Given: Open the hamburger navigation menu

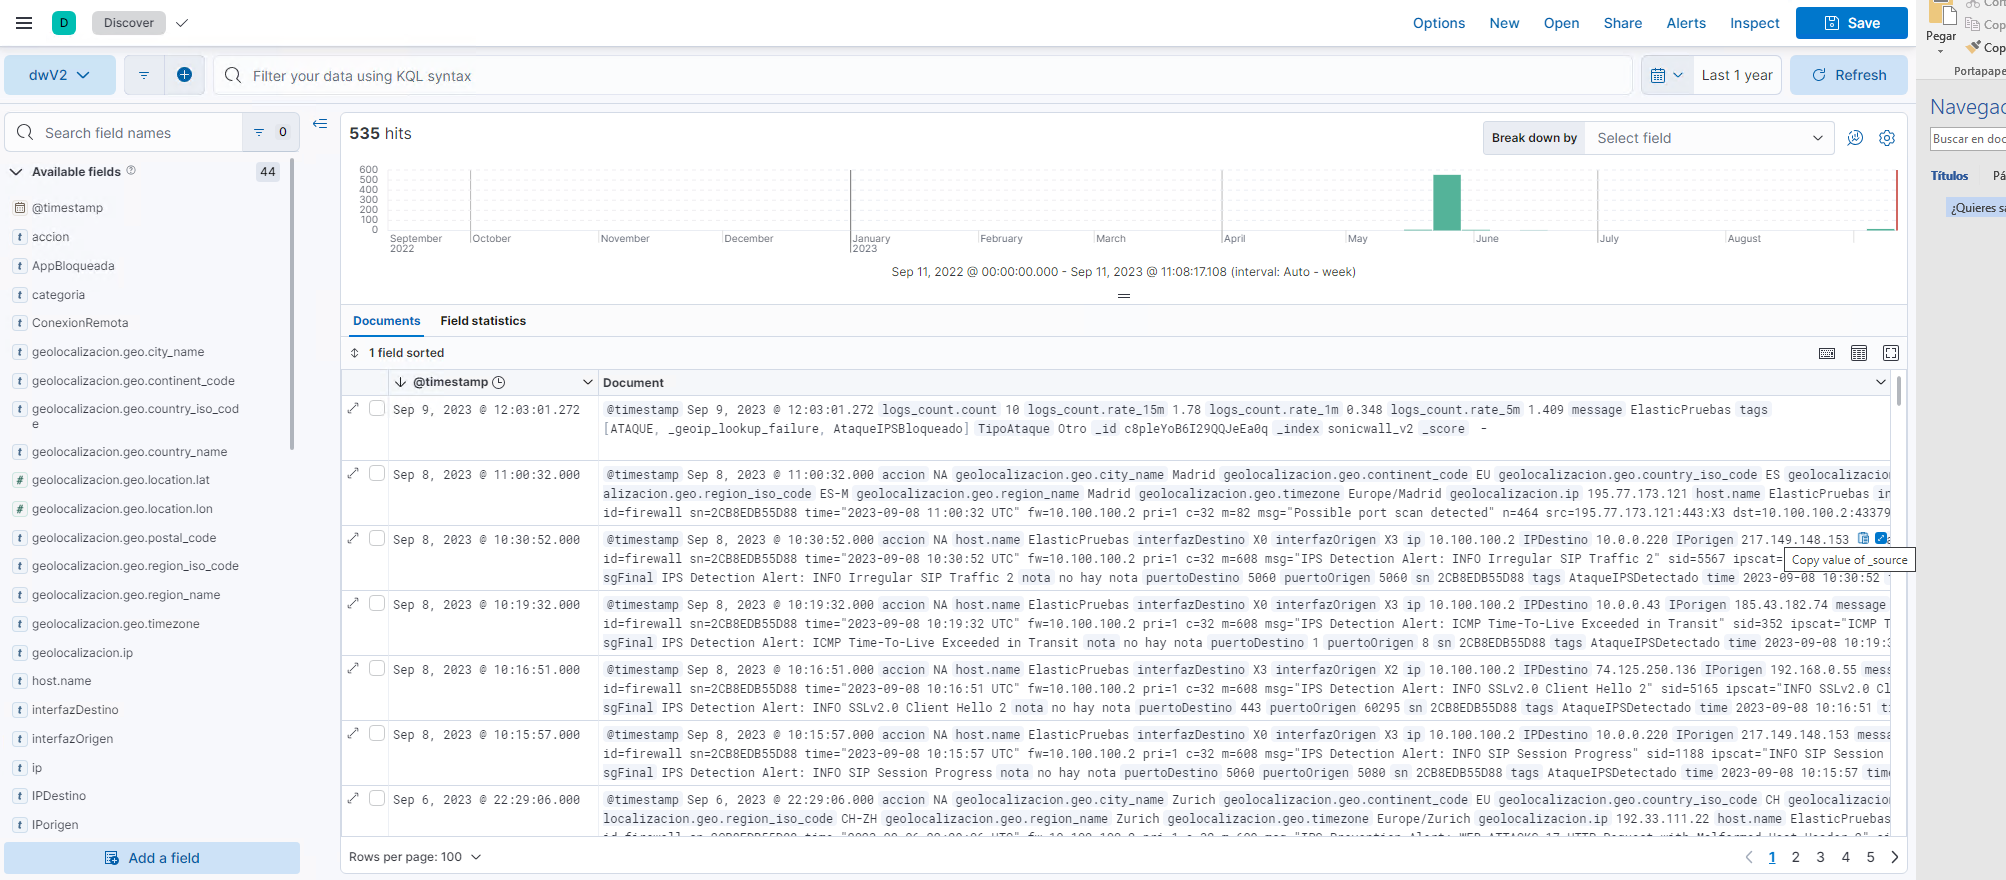Looking at the screenshot, I should coord(24,23).
